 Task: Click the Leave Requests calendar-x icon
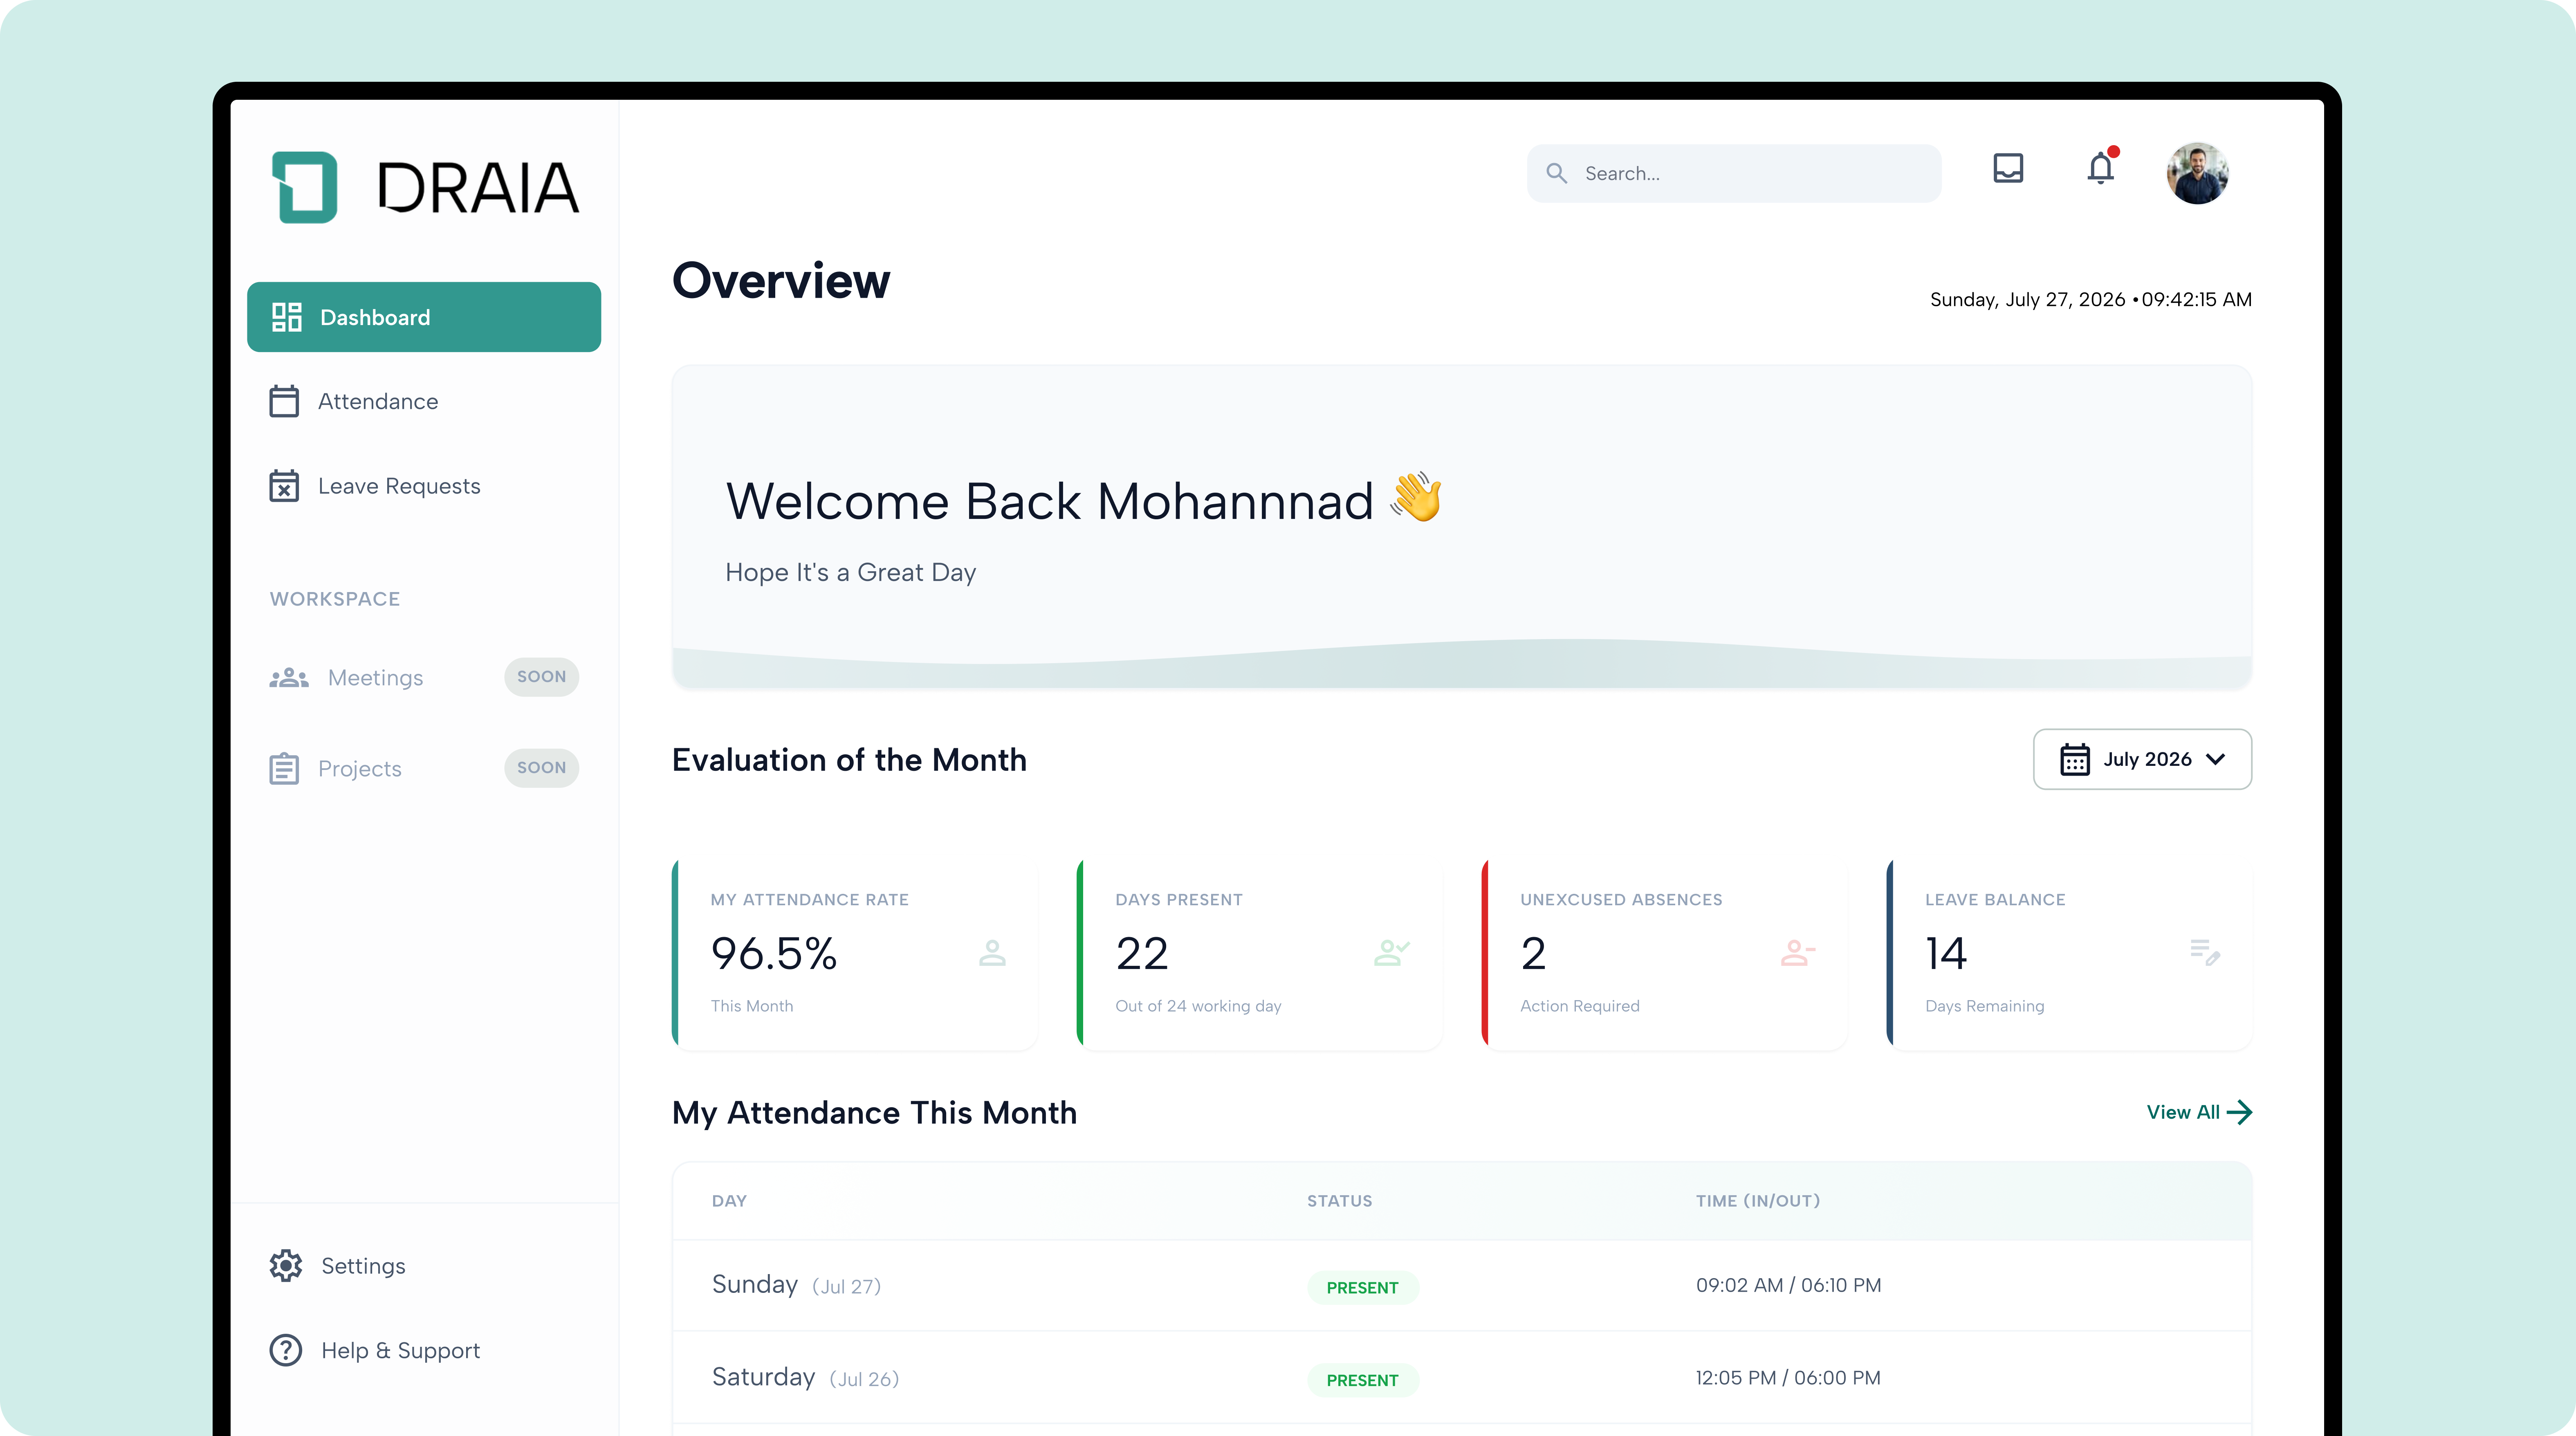click(x=284, y=486)
